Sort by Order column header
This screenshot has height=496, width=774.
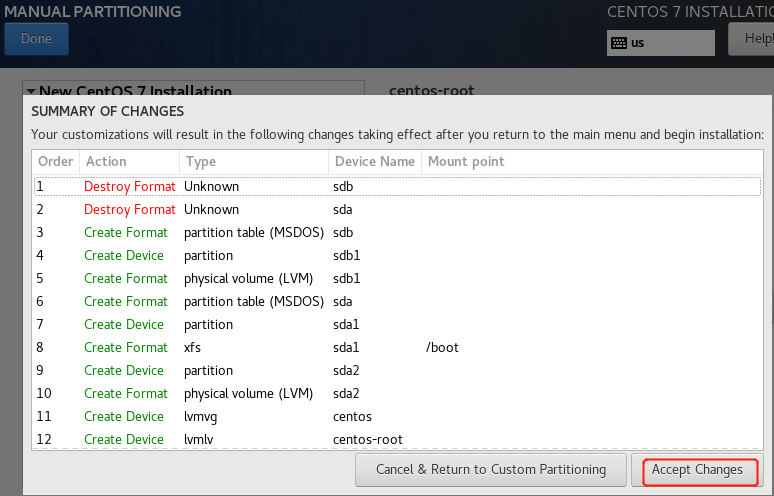pos(56,162)
